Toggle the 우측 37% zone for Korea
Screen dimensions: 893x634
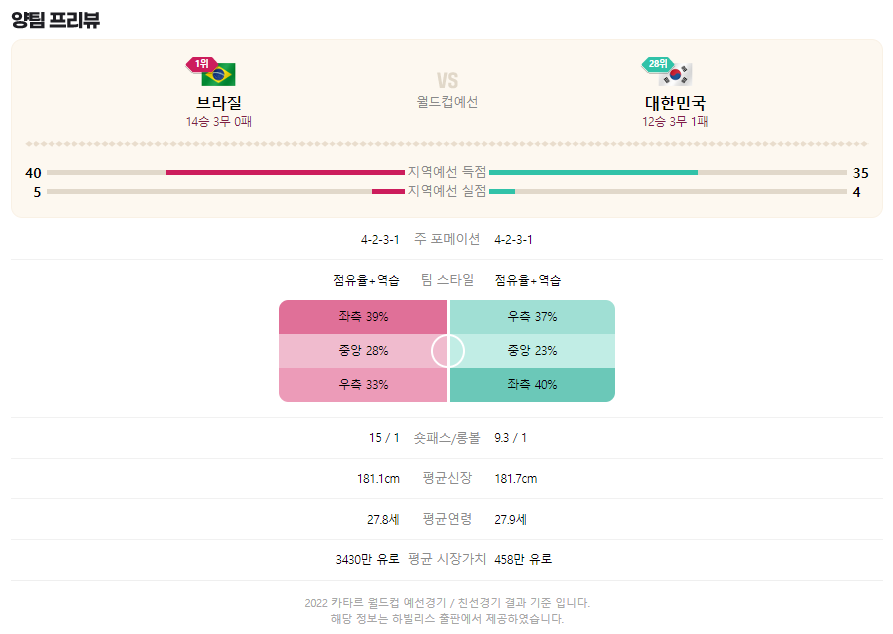pyautogui.click(x=531, y=315)
